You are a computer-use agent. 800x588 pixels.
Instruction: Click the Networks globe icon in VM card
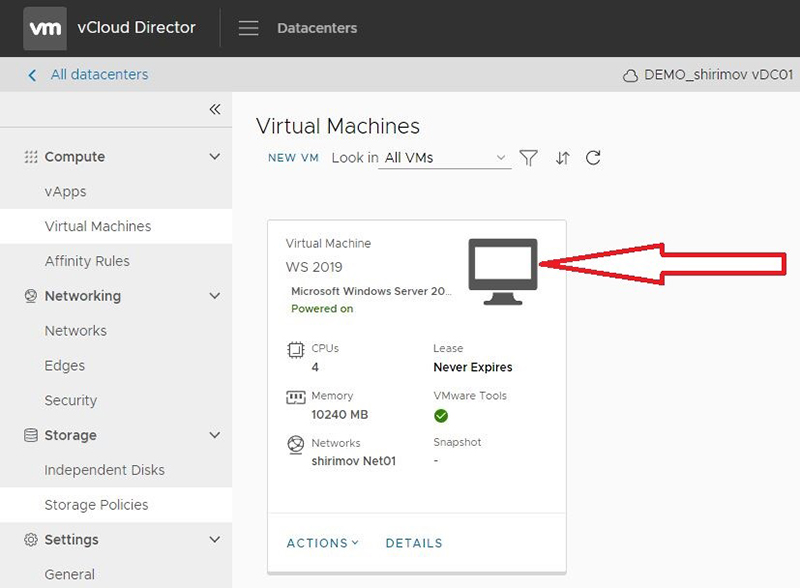pyautogui.click(x=295, y=445)
